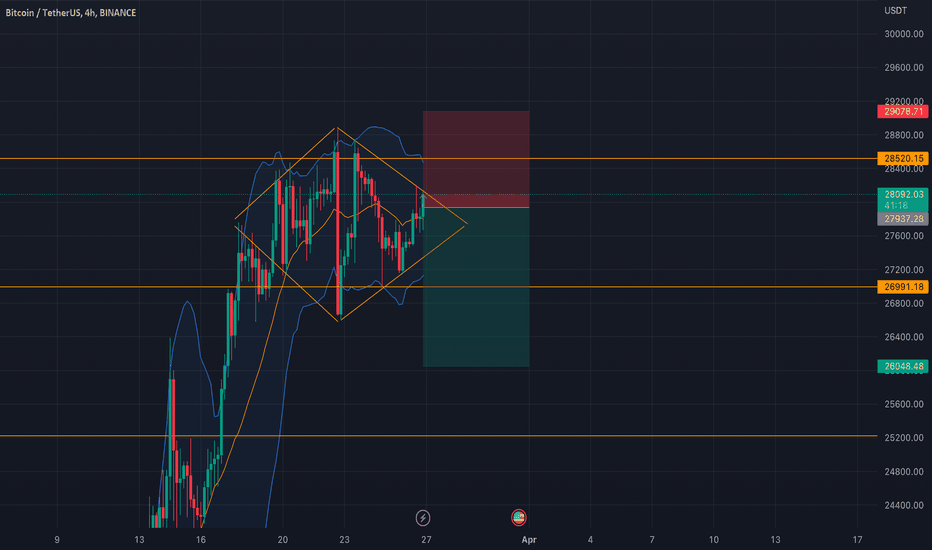
Task: Click the 17 date label on time axis
Action: (857, 540)
